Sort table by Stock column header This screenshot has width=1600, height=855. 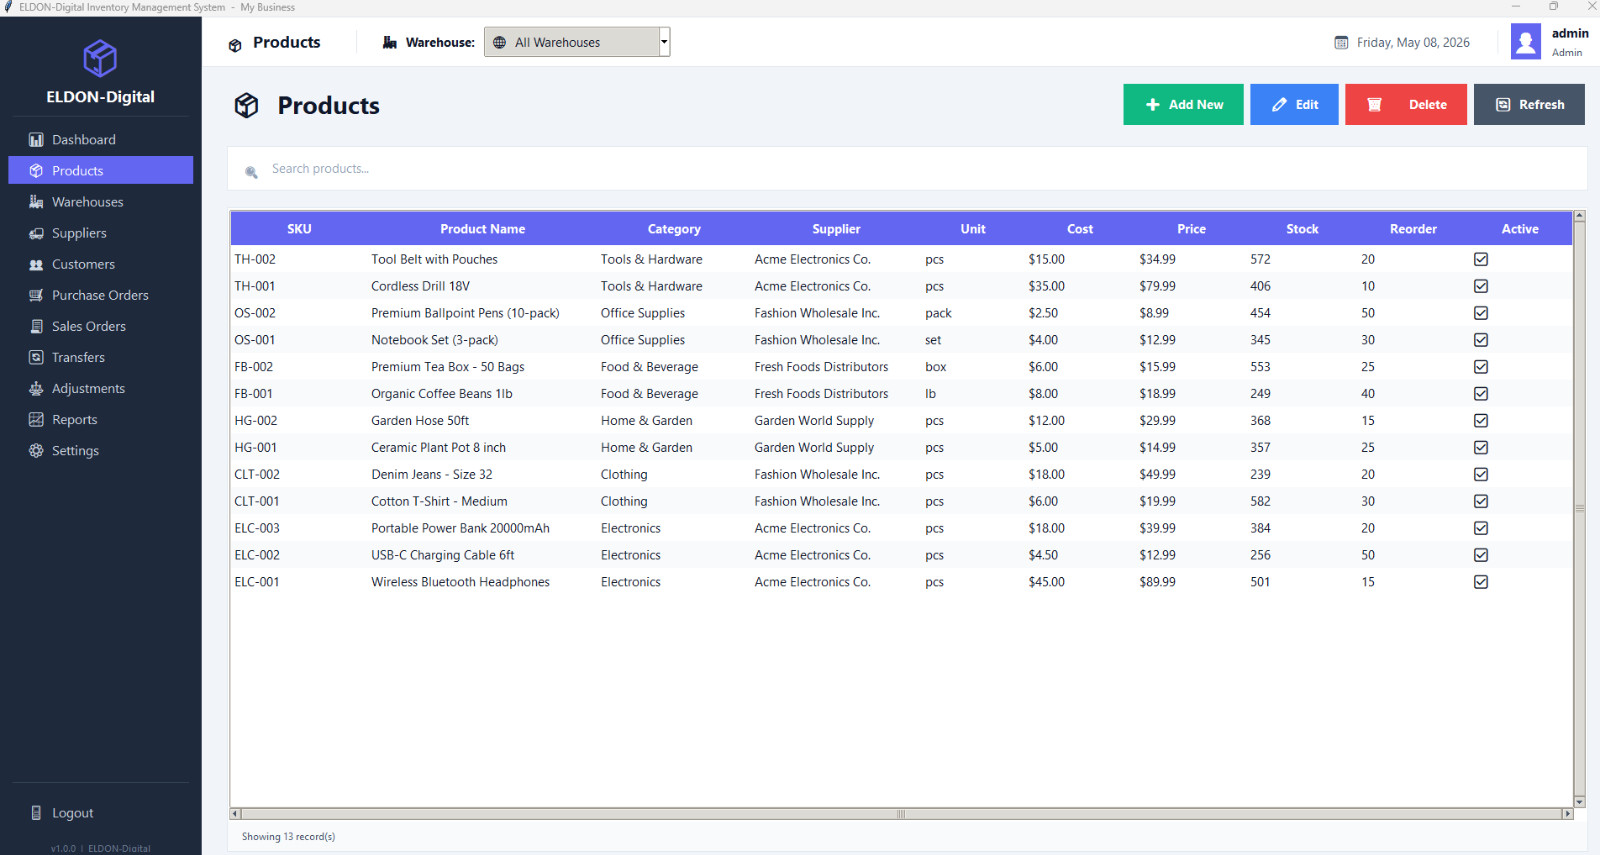(x=1302, y=229)
